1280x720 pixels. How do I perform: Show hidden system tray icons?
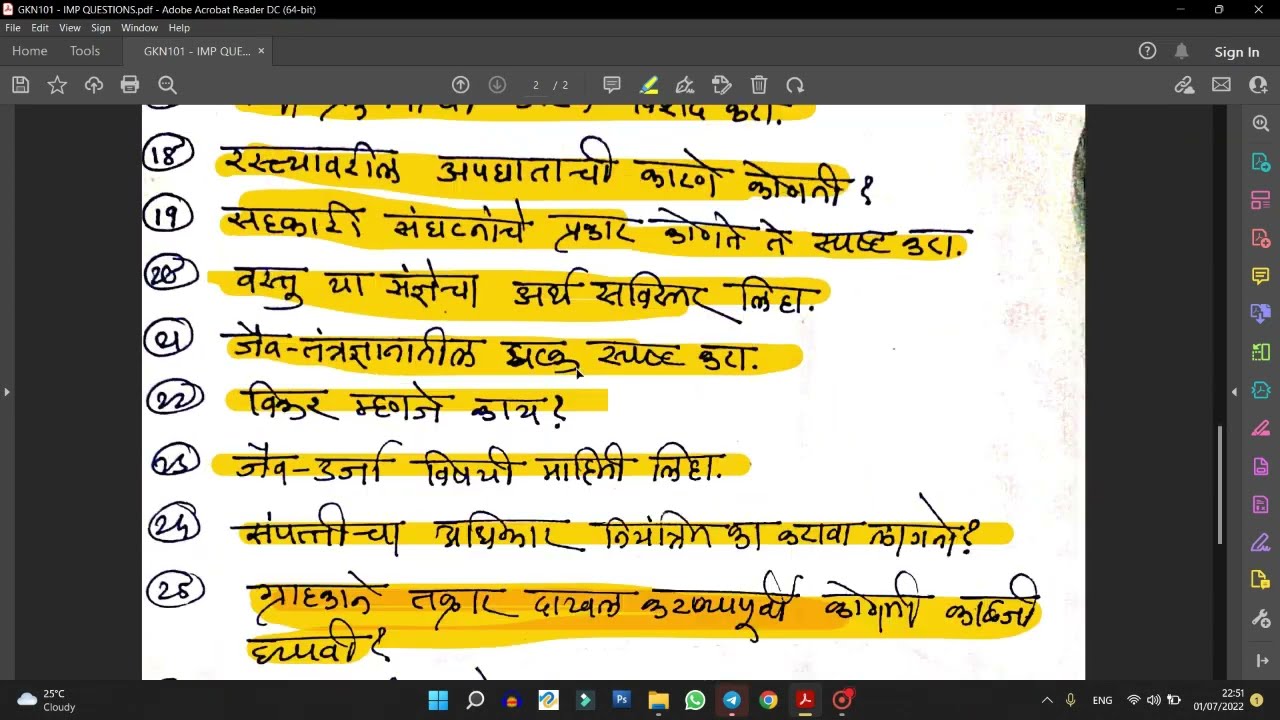click(1047, 700)
